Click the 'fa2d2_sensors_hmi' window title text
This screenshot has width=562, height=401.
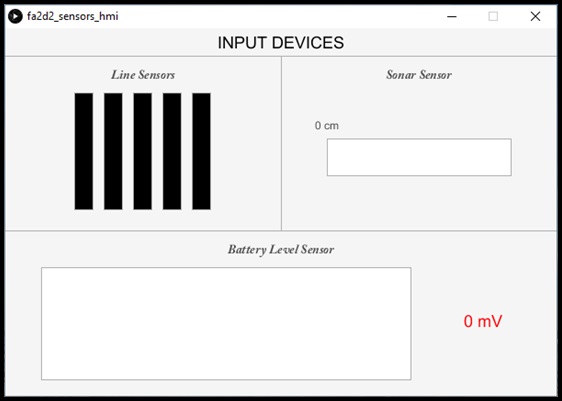point(73,16)
